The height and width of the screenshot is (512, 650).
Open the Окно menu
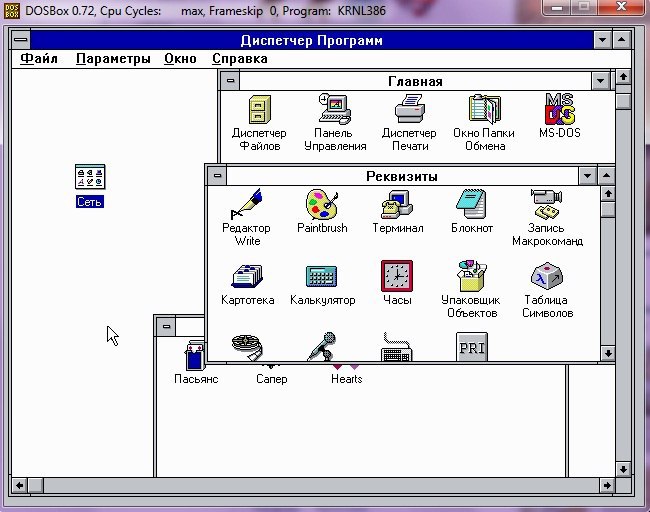(x=180, y=59)
